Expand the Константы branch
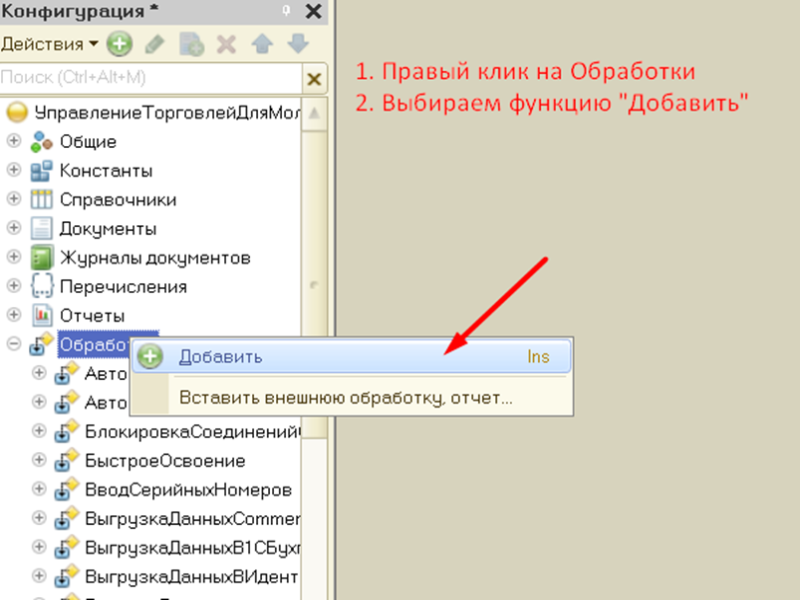 point(14,170)
